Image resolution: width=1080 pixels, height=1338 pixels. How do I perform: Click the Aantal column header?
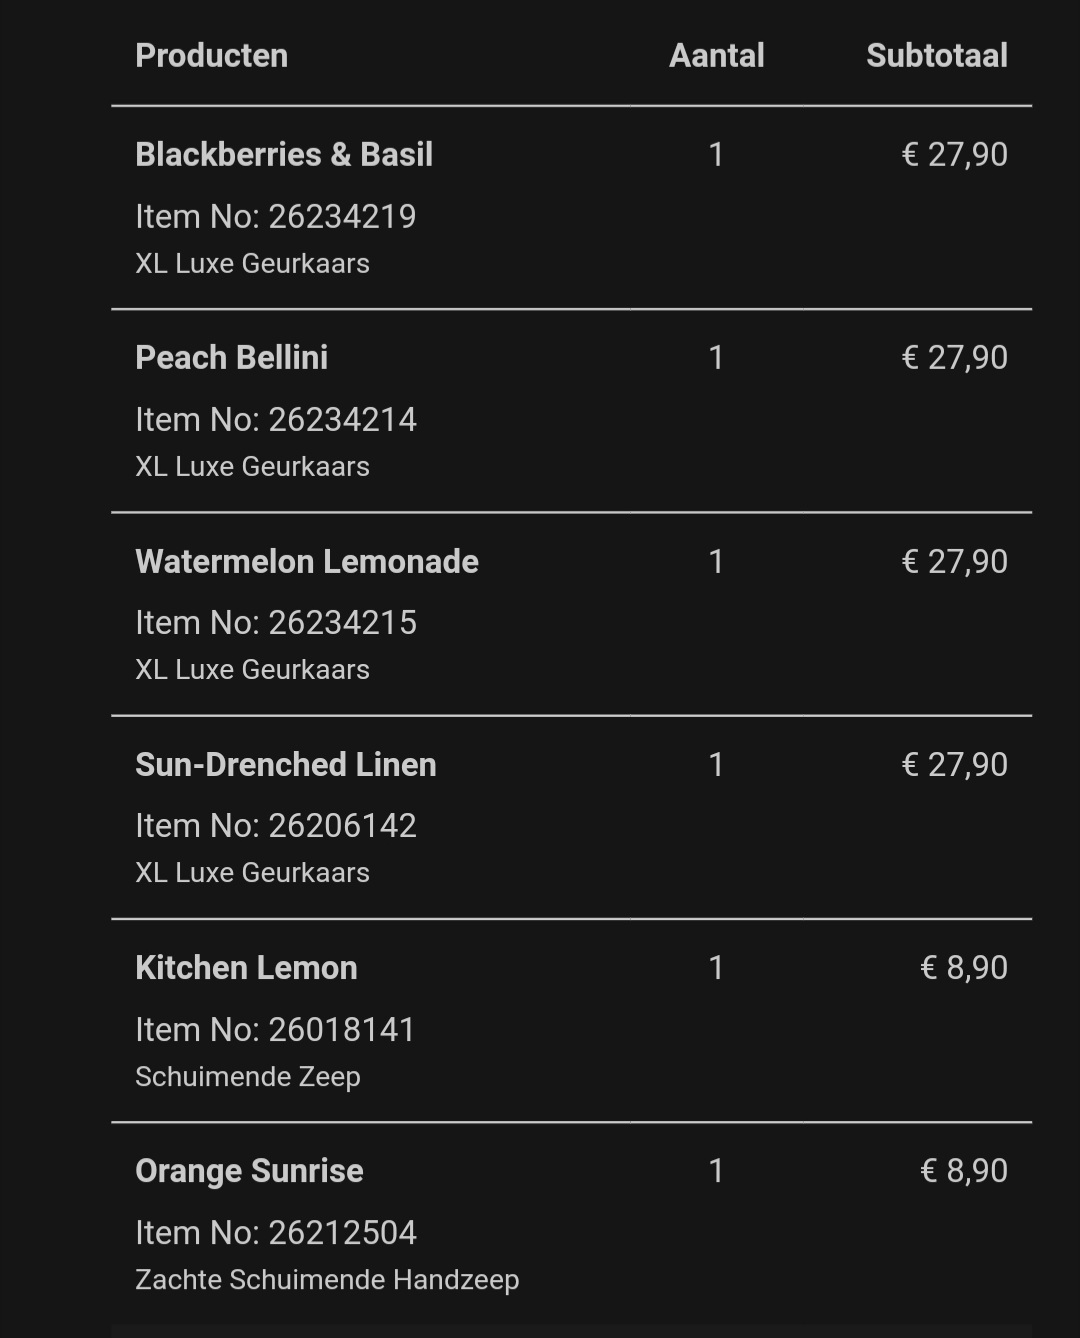coord(717,55)
